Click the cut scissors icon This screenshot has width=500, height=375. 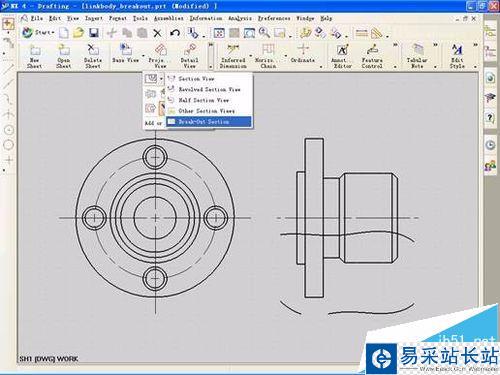(x=112, y=33)
